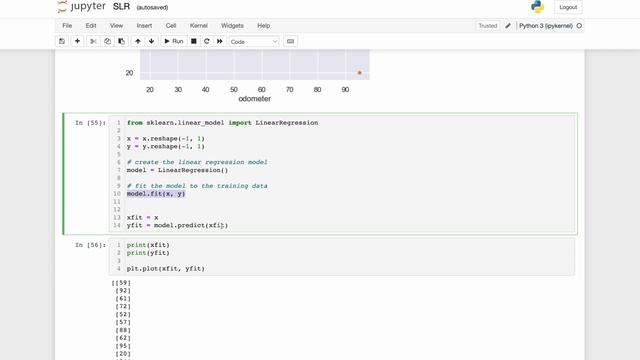Click the Jupyter logo
This screenshot has height=360, width=640.
[x=82, y=7]
